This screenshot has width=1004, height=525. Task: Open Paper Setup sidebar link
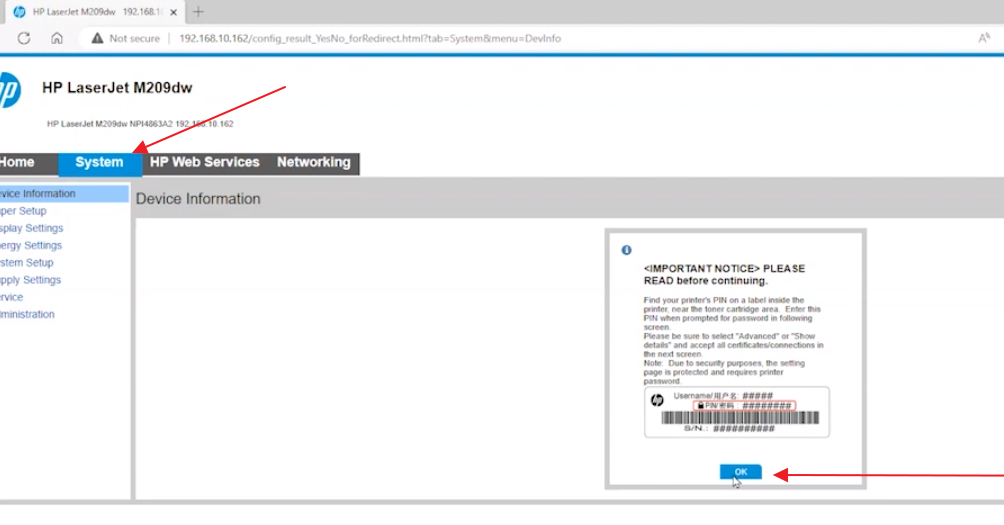pyautogui.click(x=23, y=211)
